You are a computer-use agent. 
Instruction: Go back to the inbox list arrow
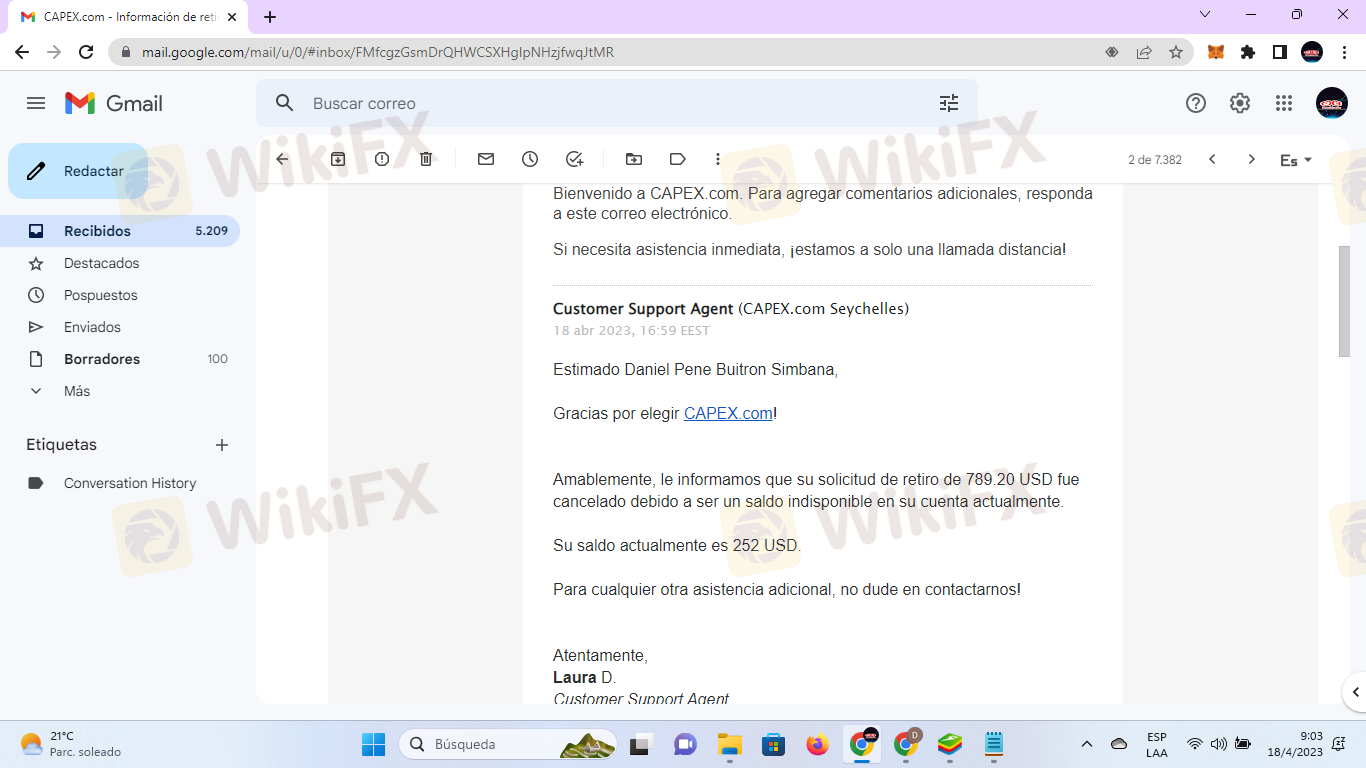(282, 159)
